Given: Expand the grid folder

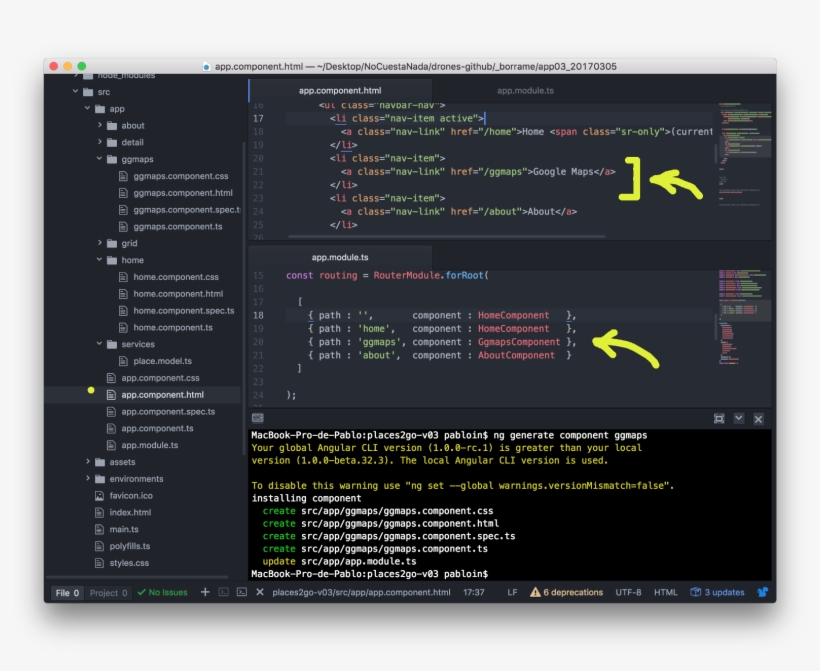Looking at the screenshot, I should point(99,243).
